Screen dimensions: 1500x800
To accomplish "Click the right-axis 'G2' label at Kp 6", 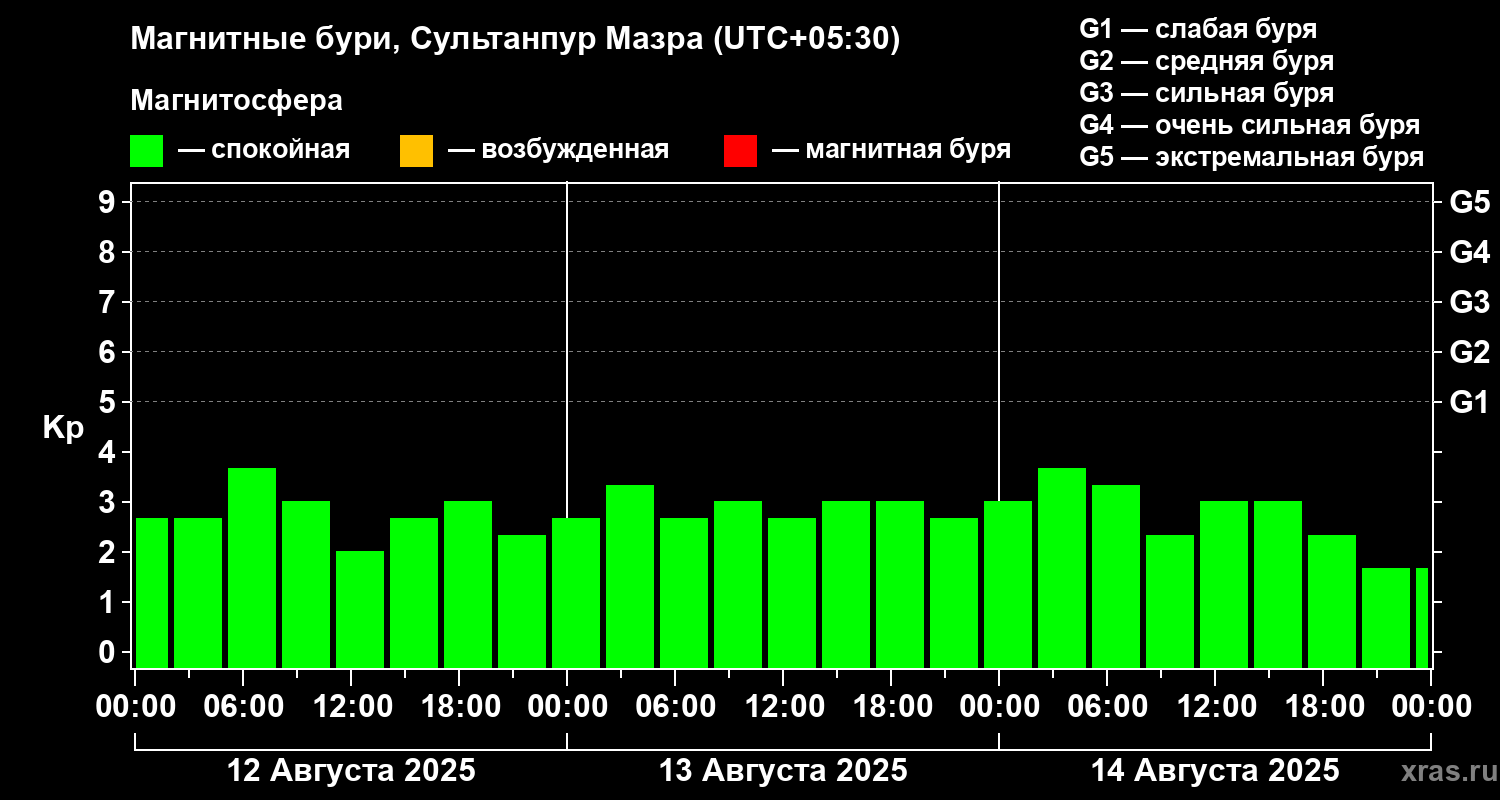I will click(1469, 352).
